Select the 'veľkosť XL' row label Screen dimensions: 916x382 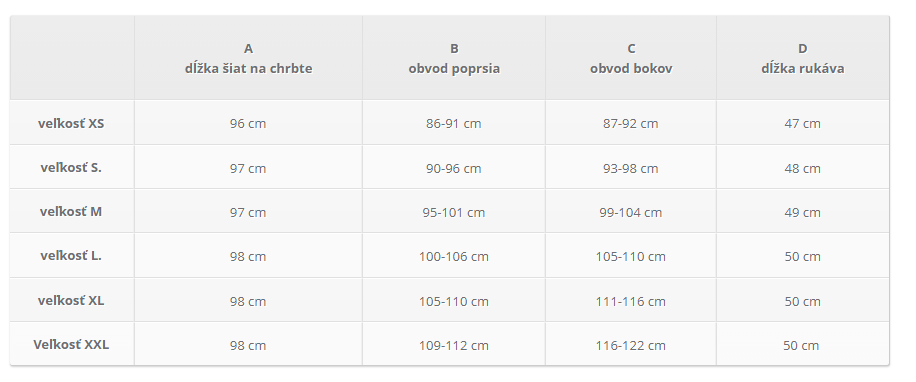[x=71, y=301]
